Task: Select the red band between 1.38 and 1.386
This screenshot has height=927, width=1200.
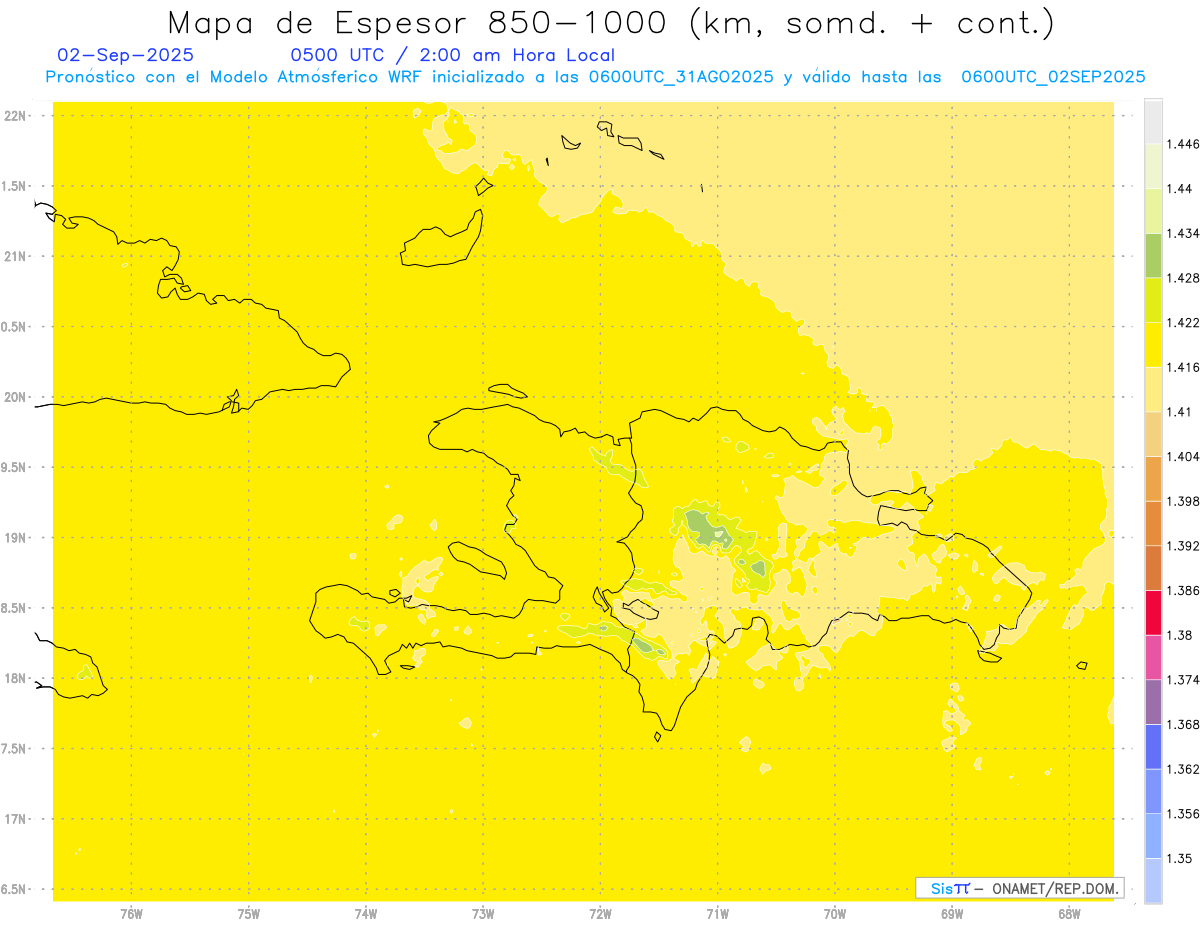Action: (x=1153, y=612)
